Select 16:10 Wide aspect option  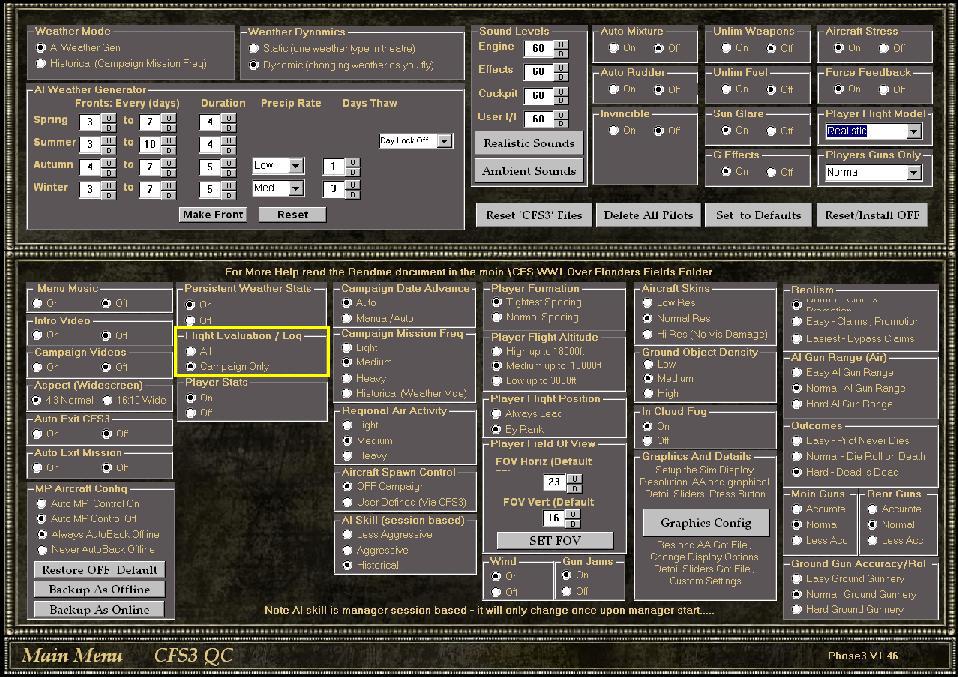[x=108, y=401]
